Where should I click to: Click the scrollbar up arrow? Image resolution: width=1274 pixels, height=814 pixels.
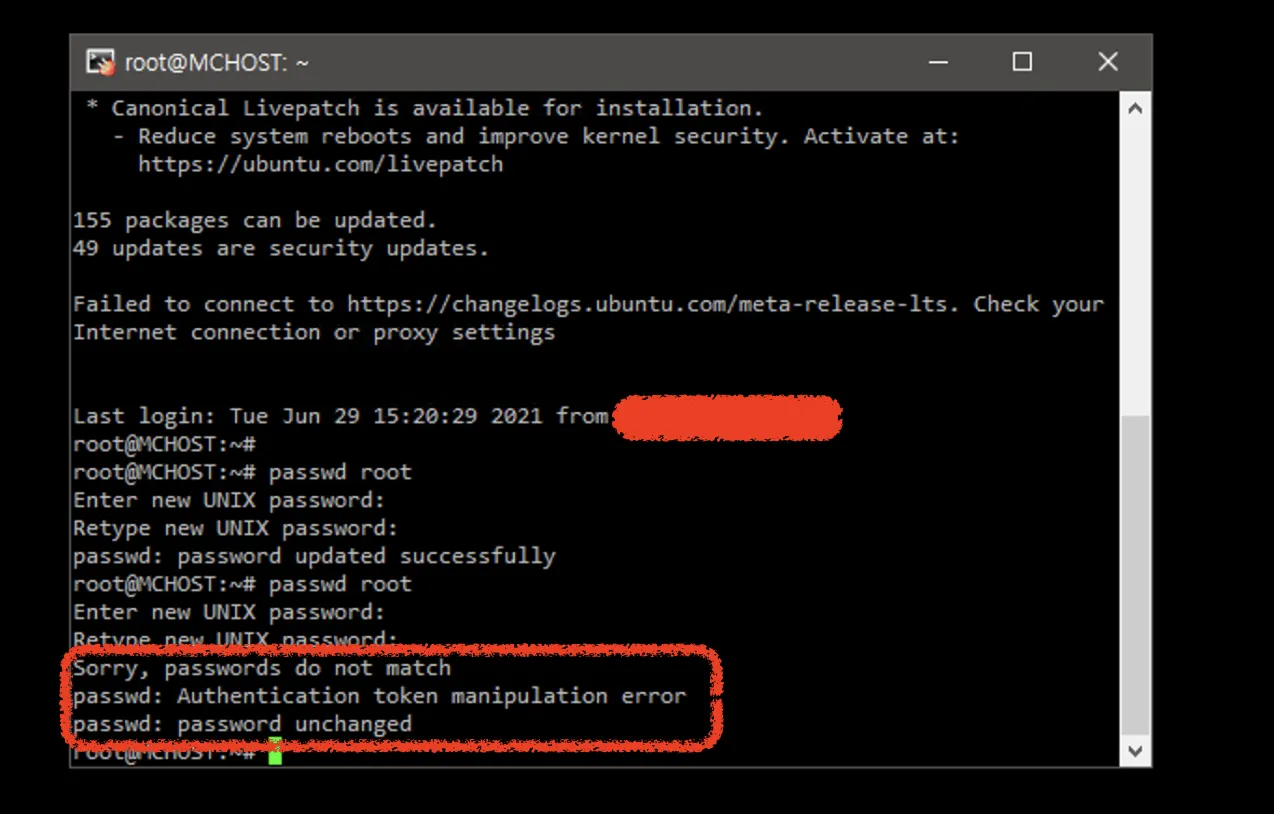pos(1135,108)
